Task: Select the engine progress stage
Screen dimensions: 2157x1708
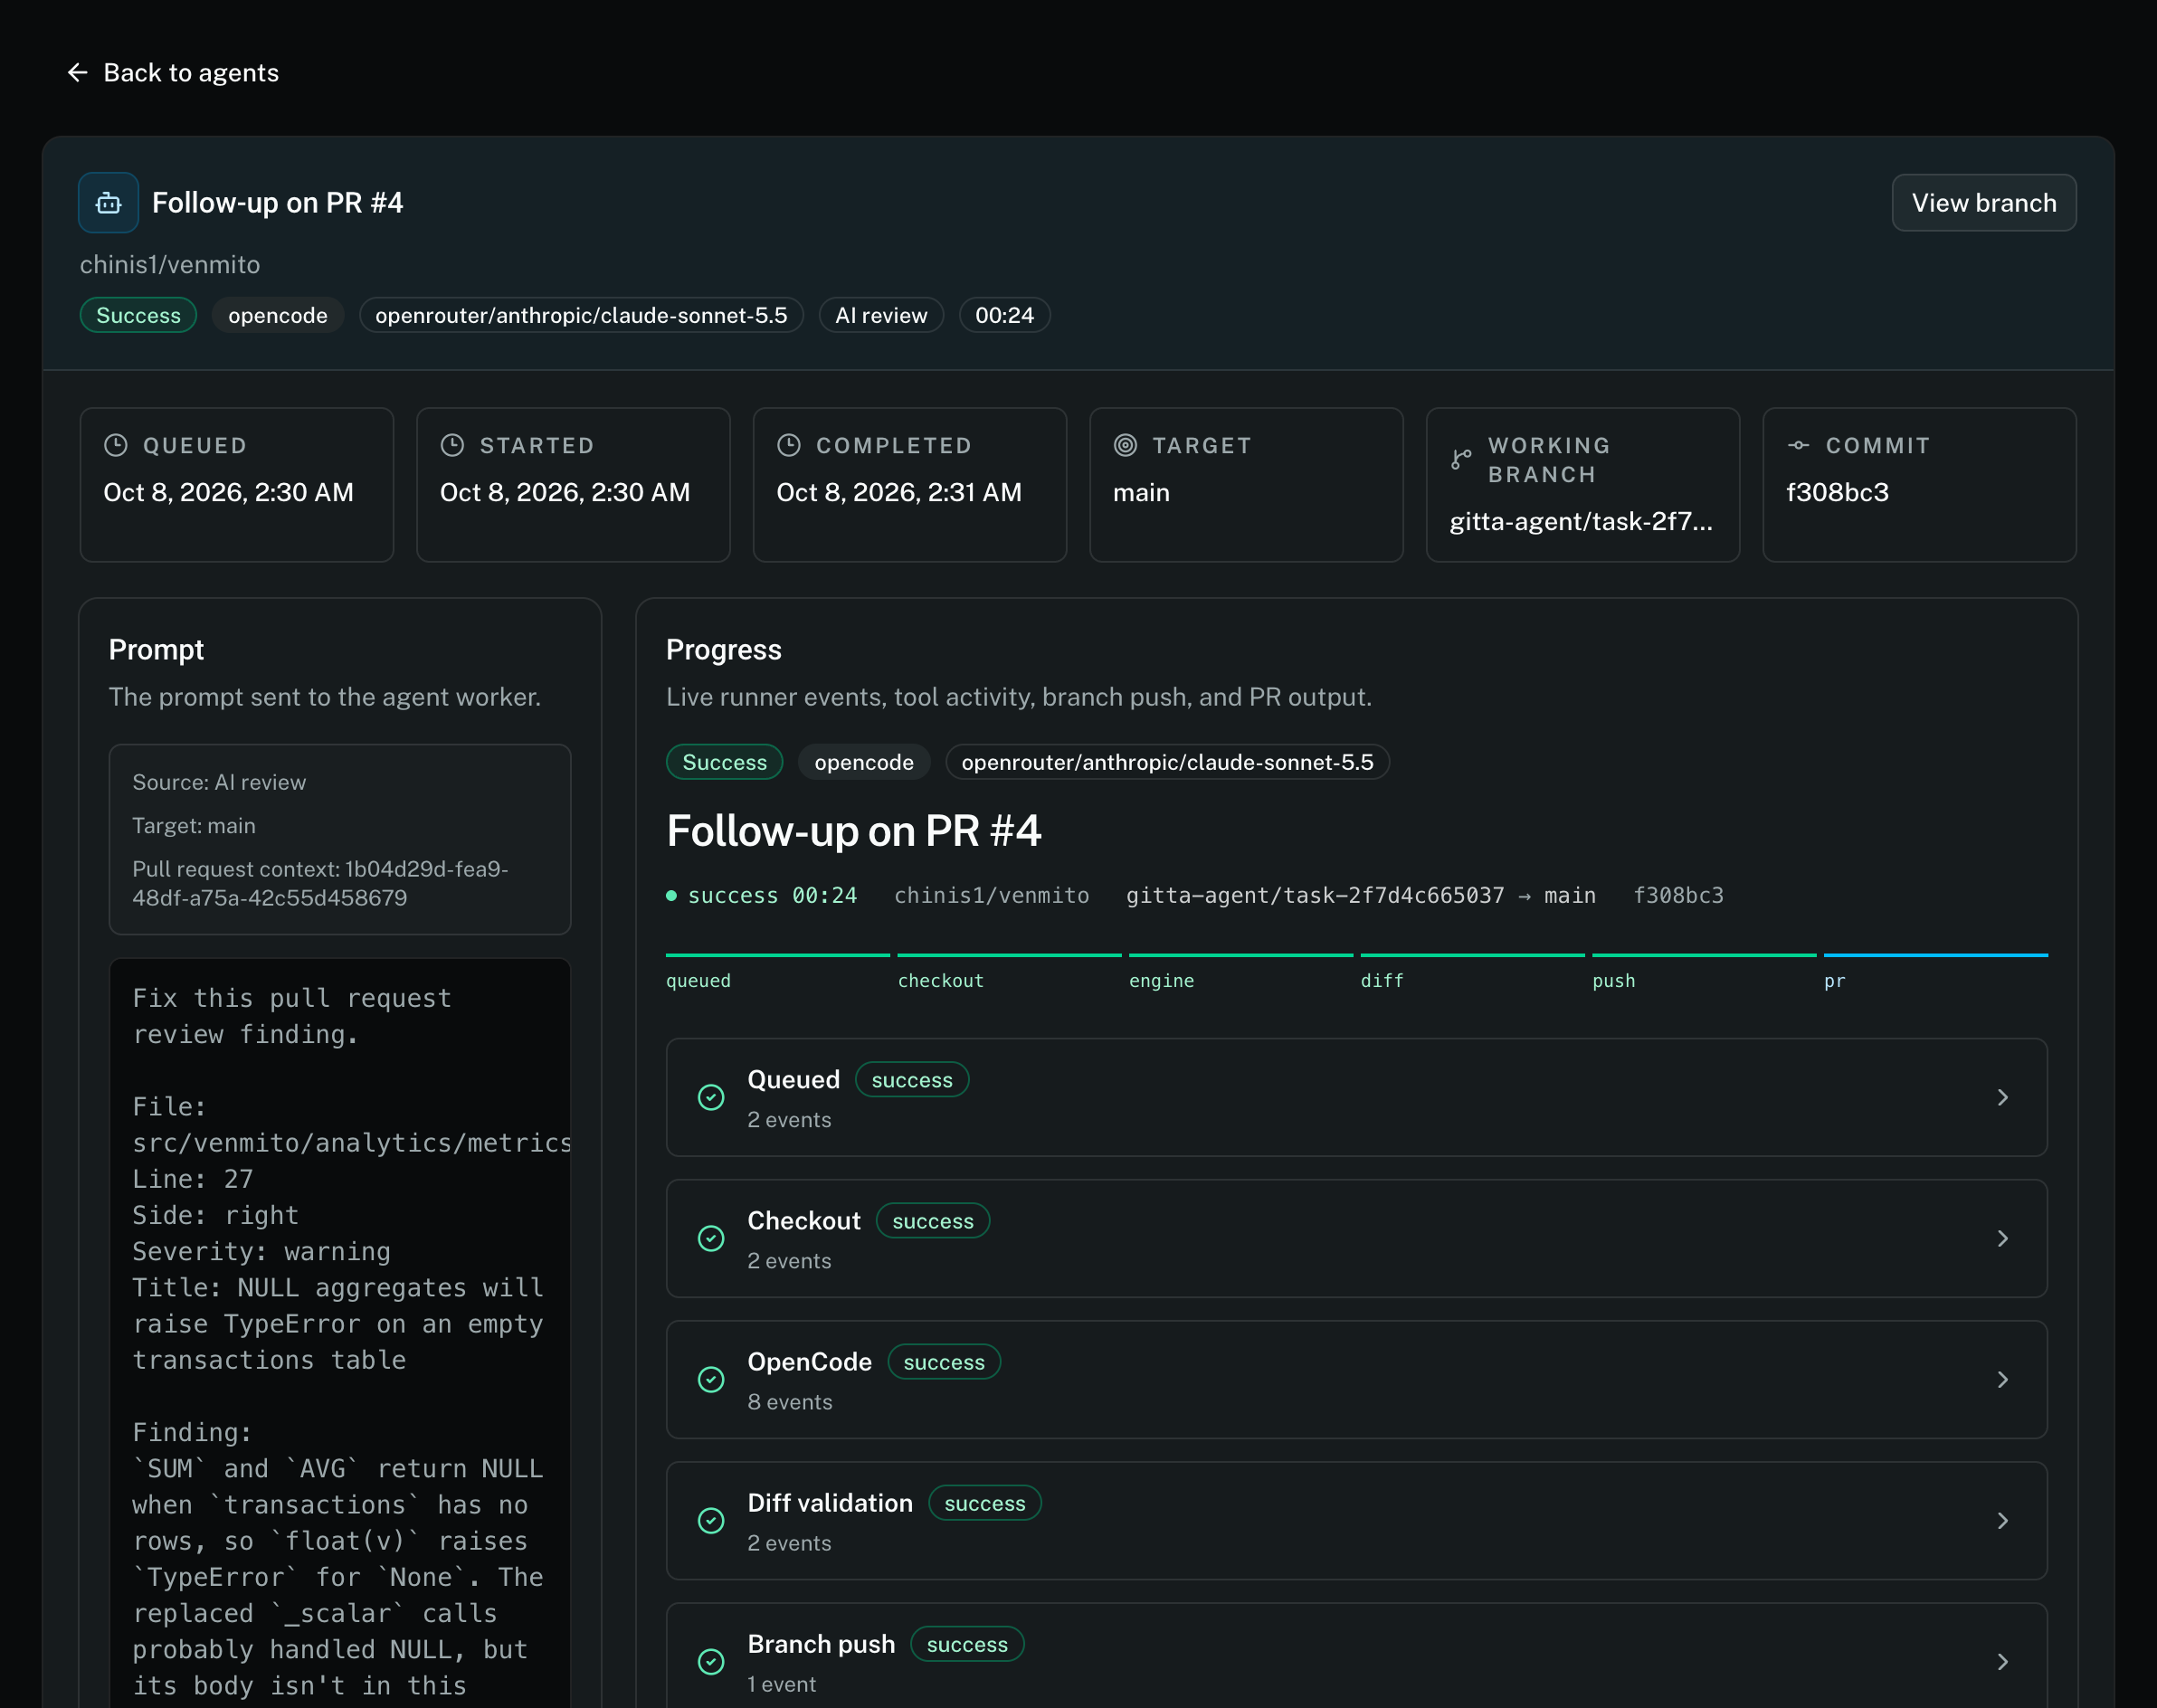Action: coord(1241,972)
